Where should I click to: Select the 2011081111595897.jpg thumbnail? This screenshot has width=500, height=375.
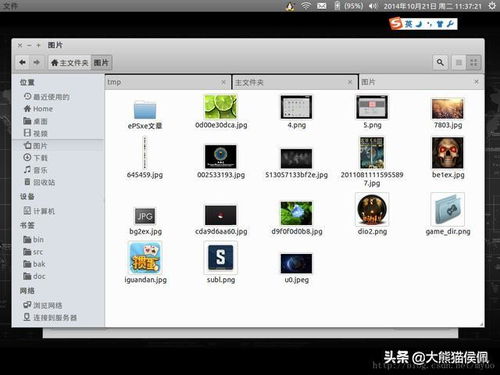coord(372,153)
